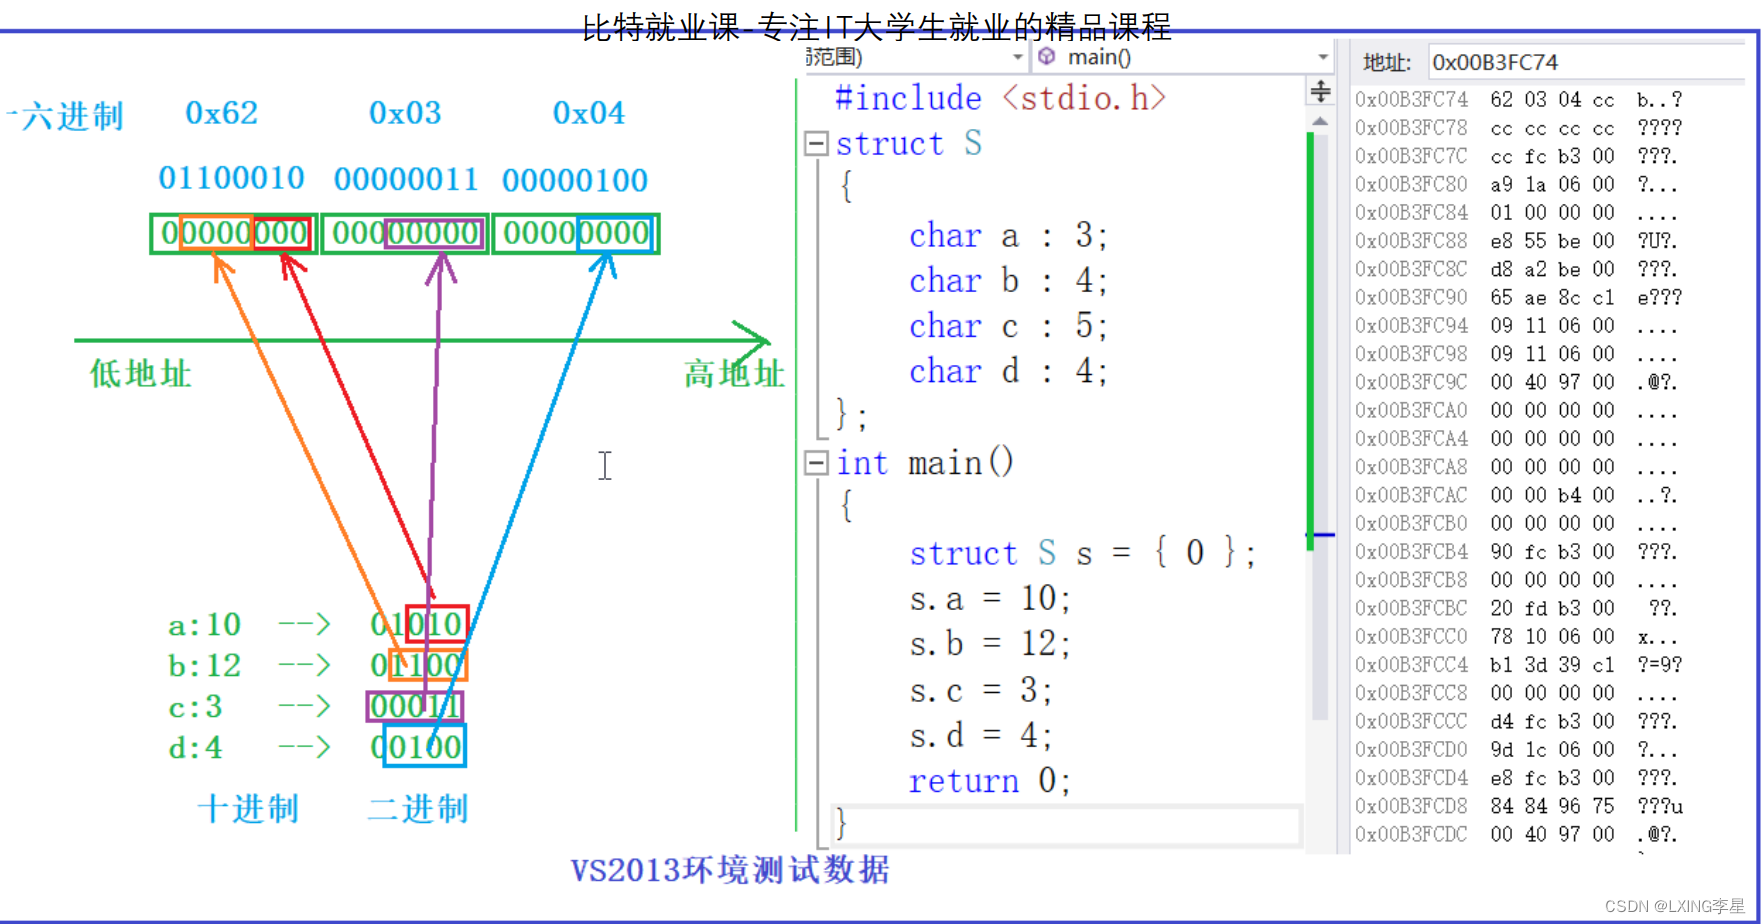1761x924 pixels.
Task: Click the 二进制 label
Action: 418,809
